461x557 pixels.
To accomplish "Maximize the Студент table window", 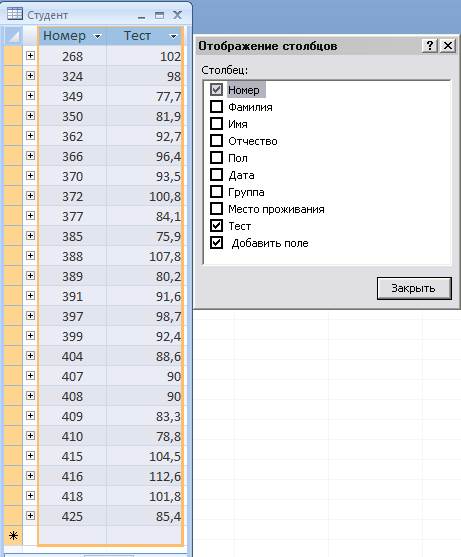I will tap(159, 15).
